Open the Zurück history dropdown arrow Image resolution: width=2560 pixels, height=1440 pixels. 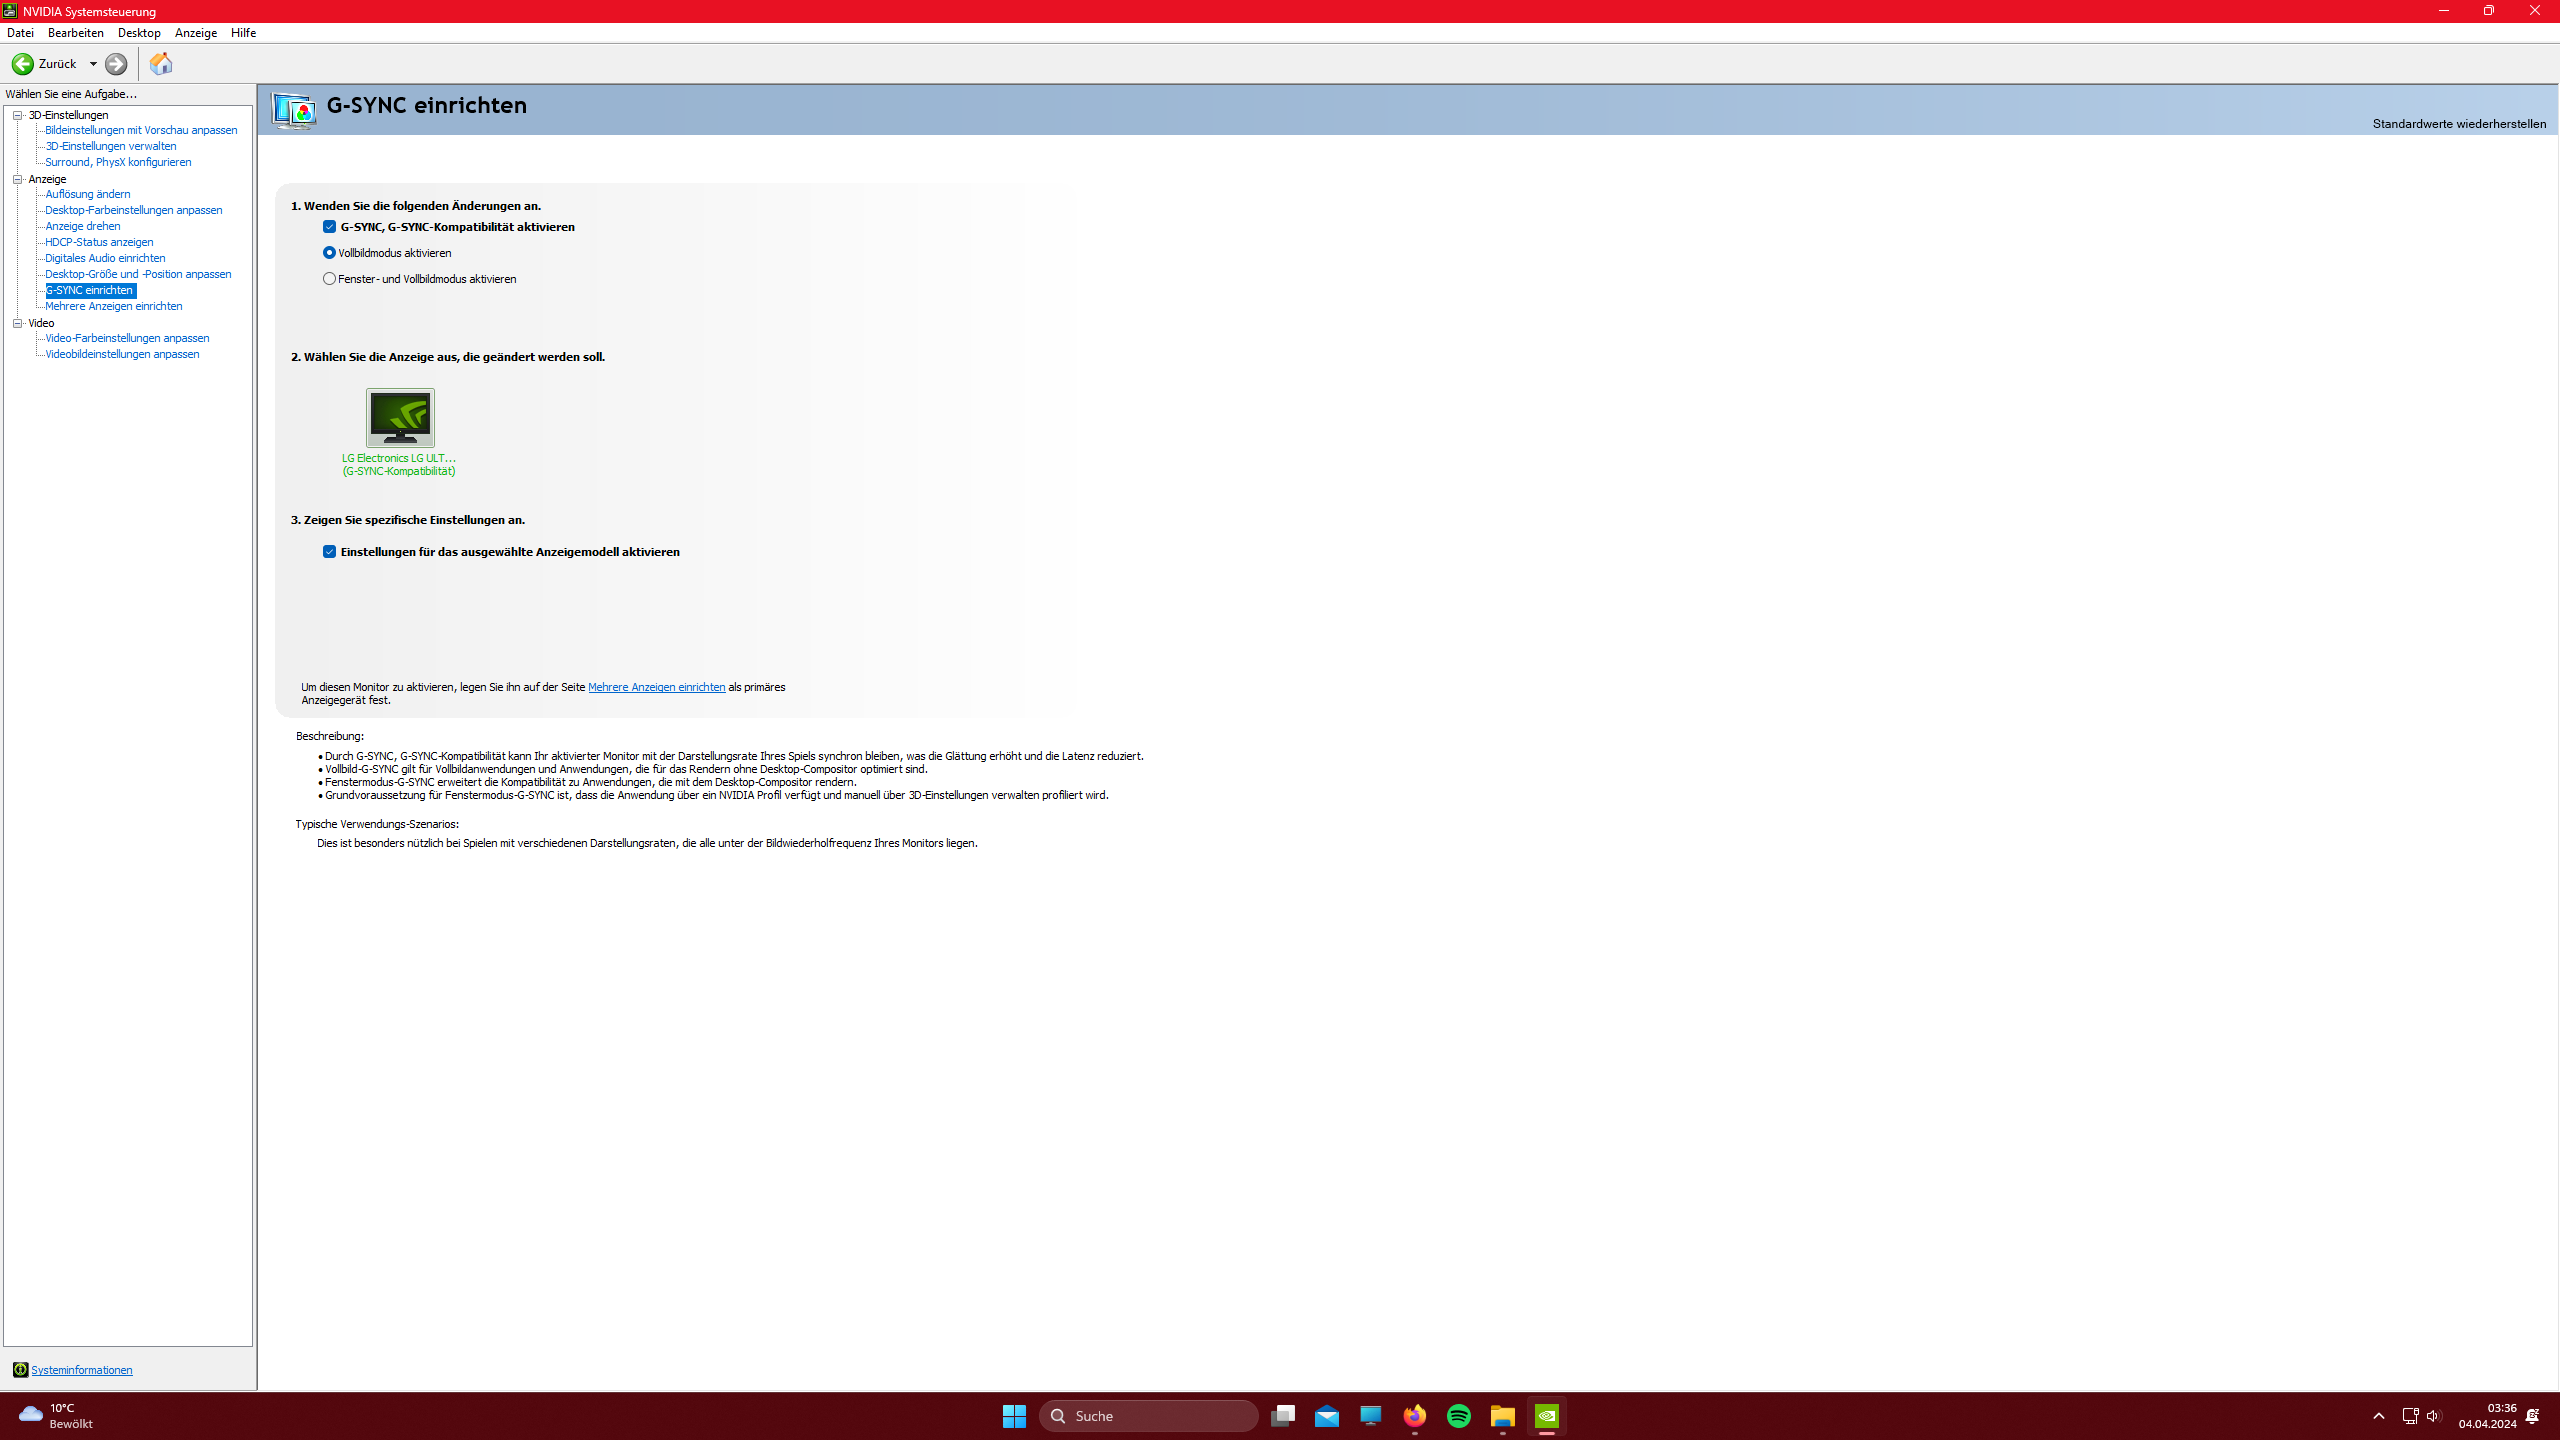coord(93,64)
